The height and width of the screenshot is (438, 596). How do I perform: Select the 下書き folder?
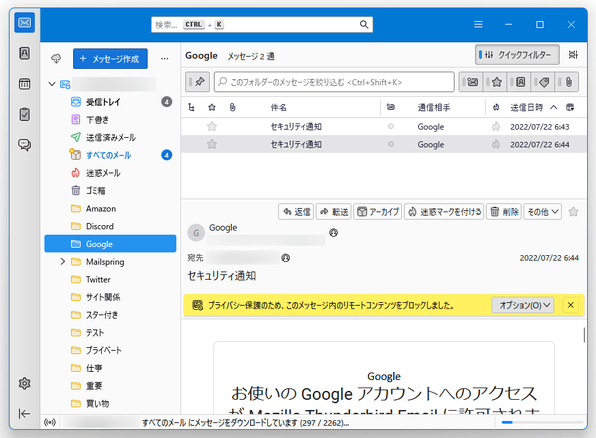110,120
